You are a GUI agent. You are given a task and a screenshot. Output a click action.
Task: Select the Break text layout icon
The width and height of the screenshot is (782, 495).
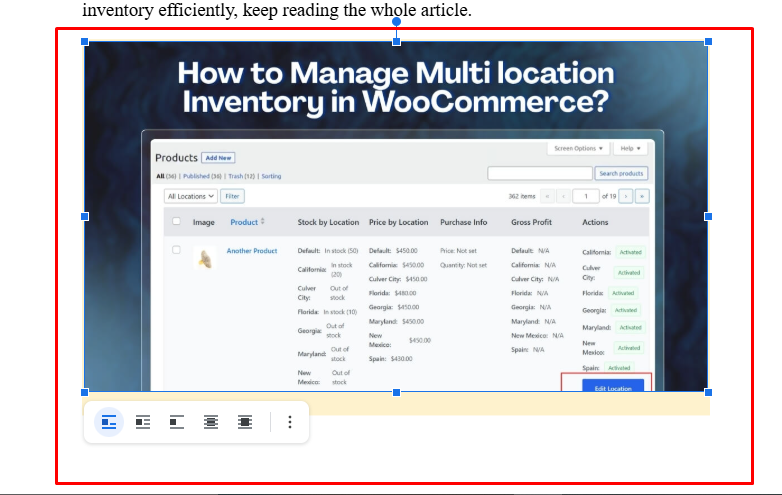tap(176, 422)
